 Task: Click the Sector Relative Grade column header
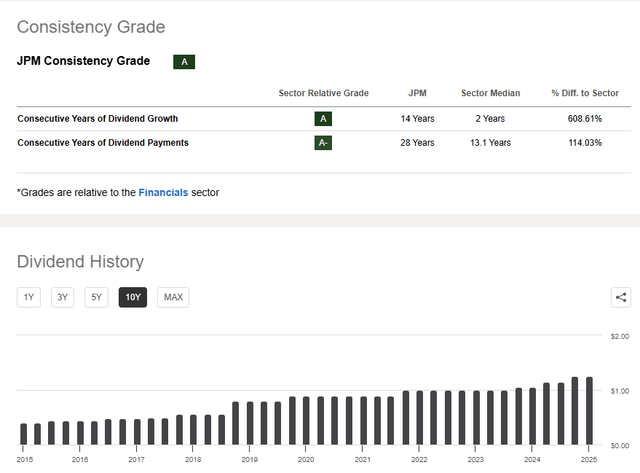(x=323, y=93)
